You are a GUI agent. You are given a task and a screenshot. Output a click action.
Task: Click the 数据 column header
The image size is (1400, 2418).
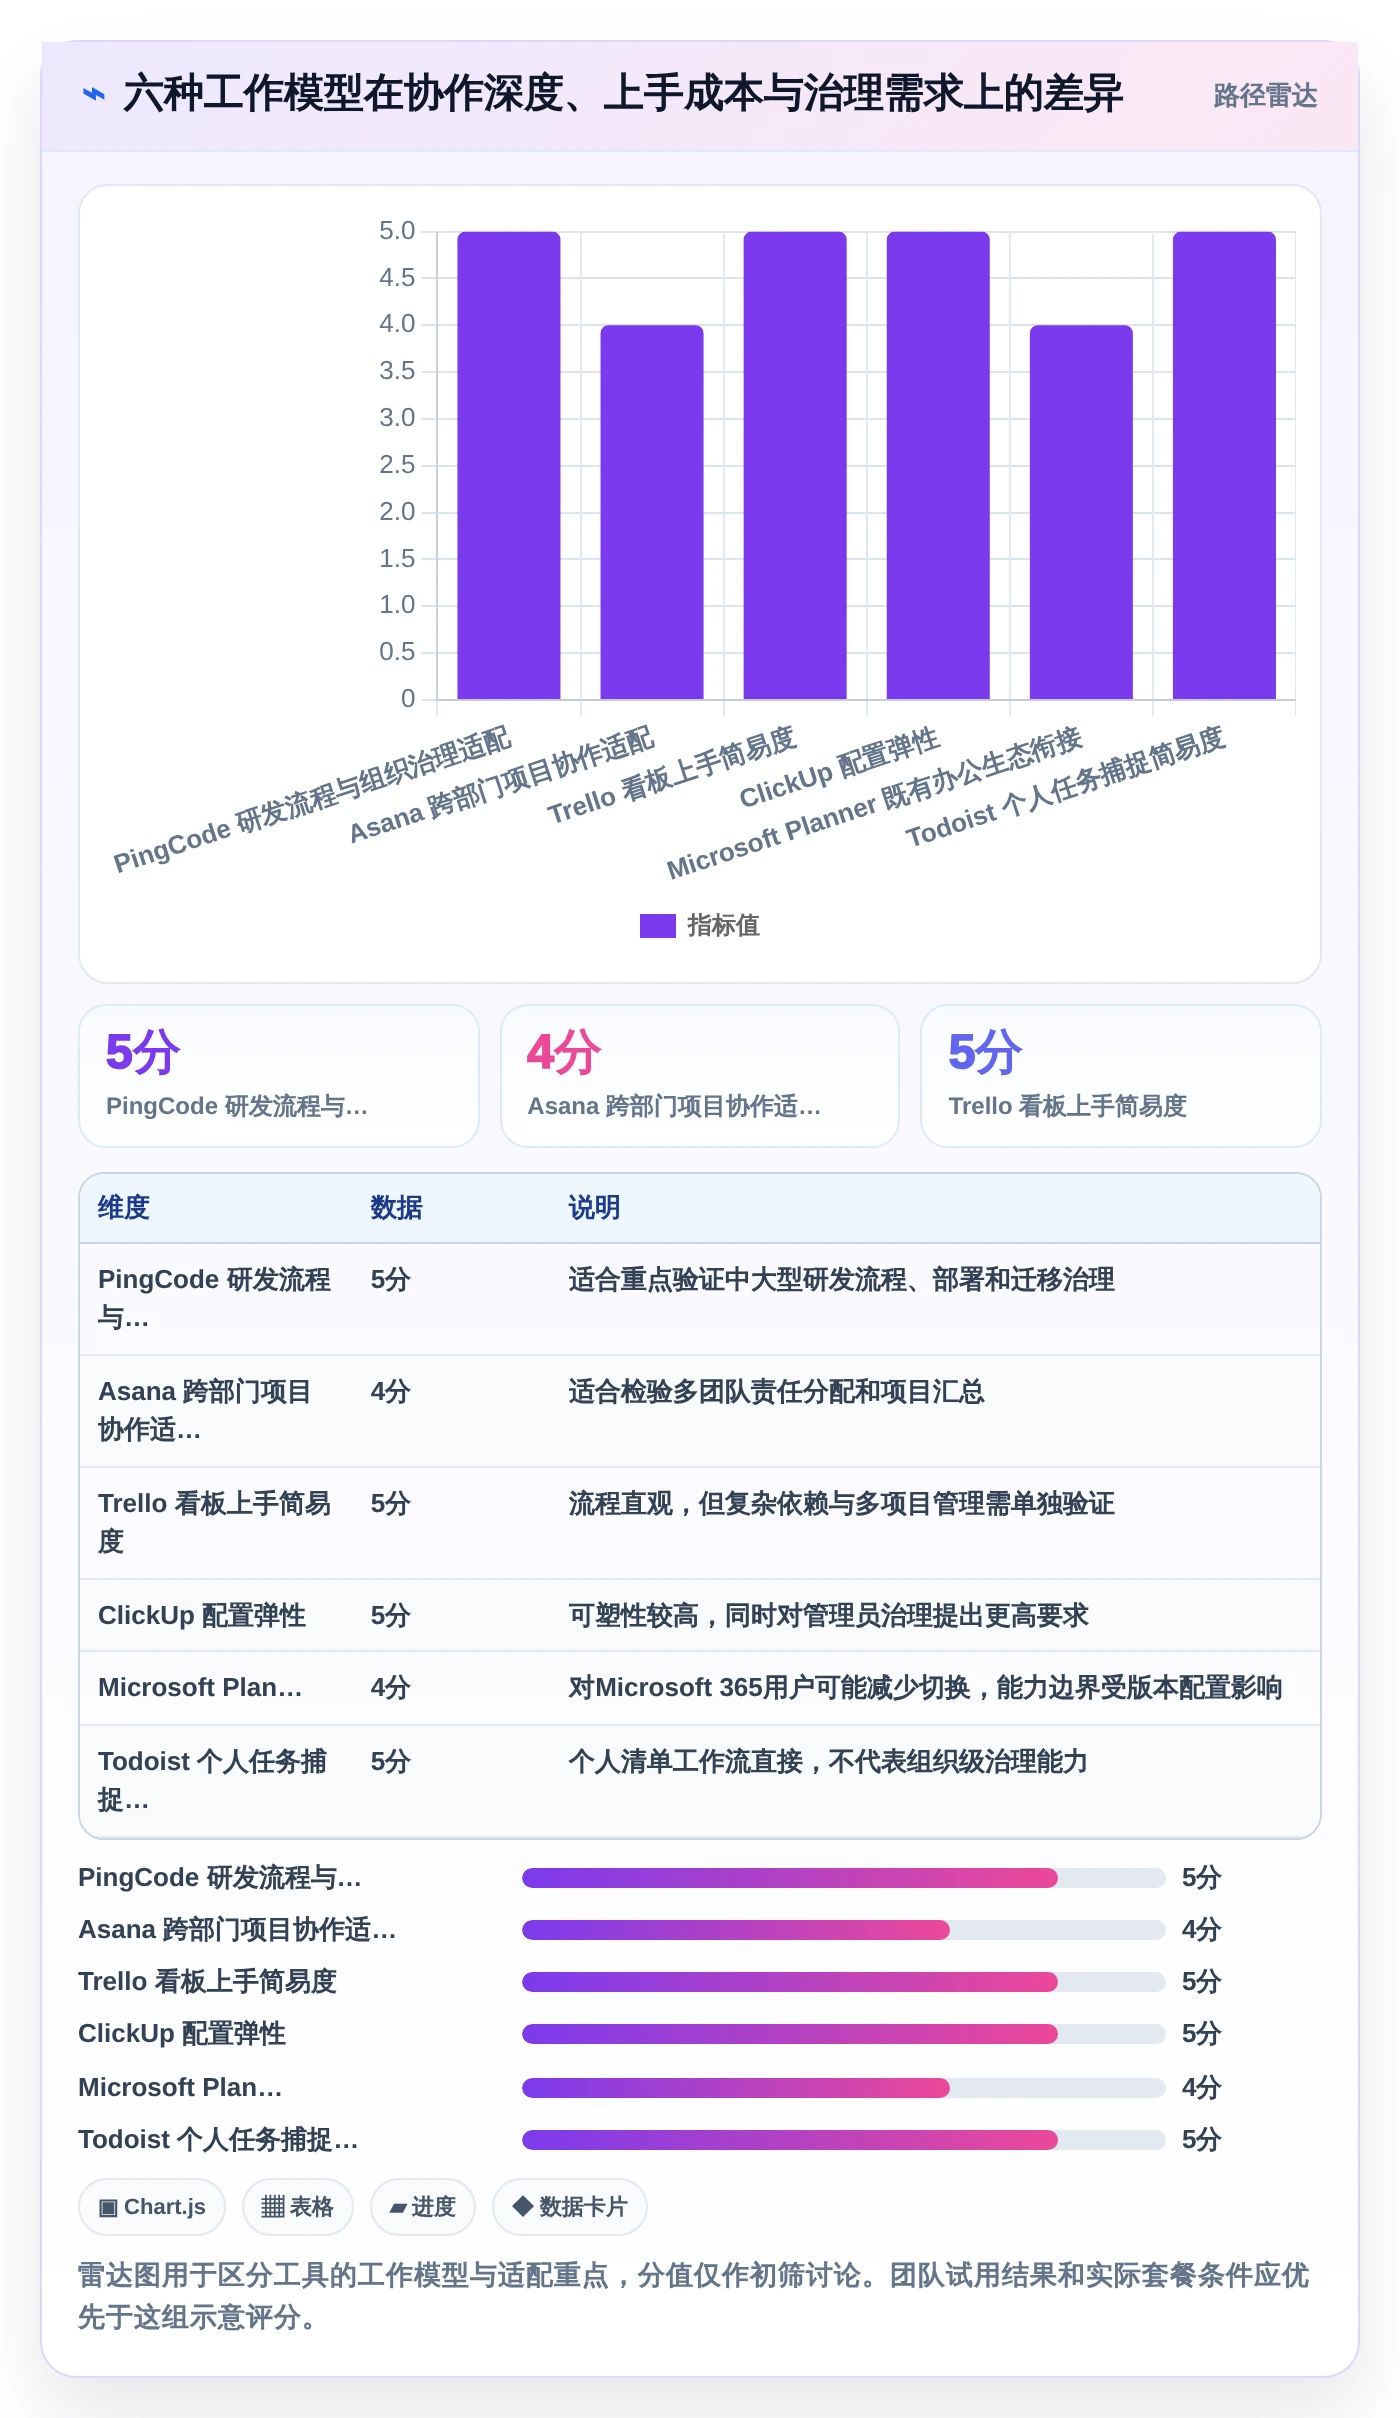[396, 1208]
